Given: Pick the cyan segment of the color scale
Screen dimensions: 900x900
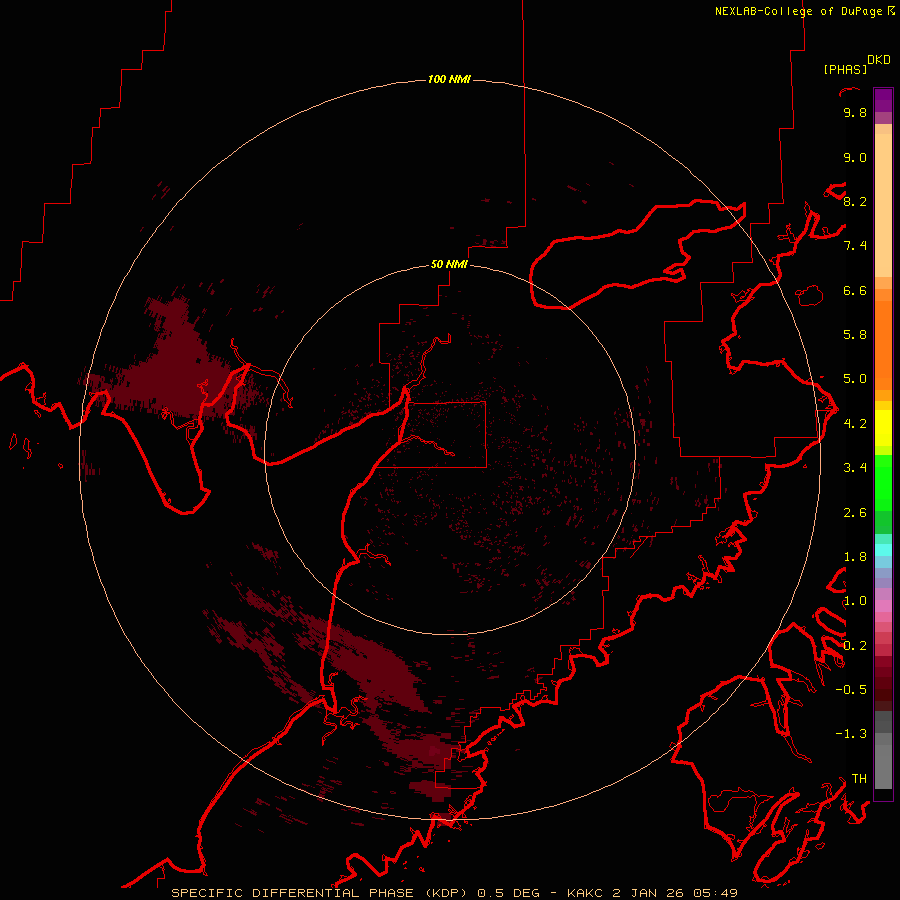Looking at the screenshot, I should coord(883,550).
